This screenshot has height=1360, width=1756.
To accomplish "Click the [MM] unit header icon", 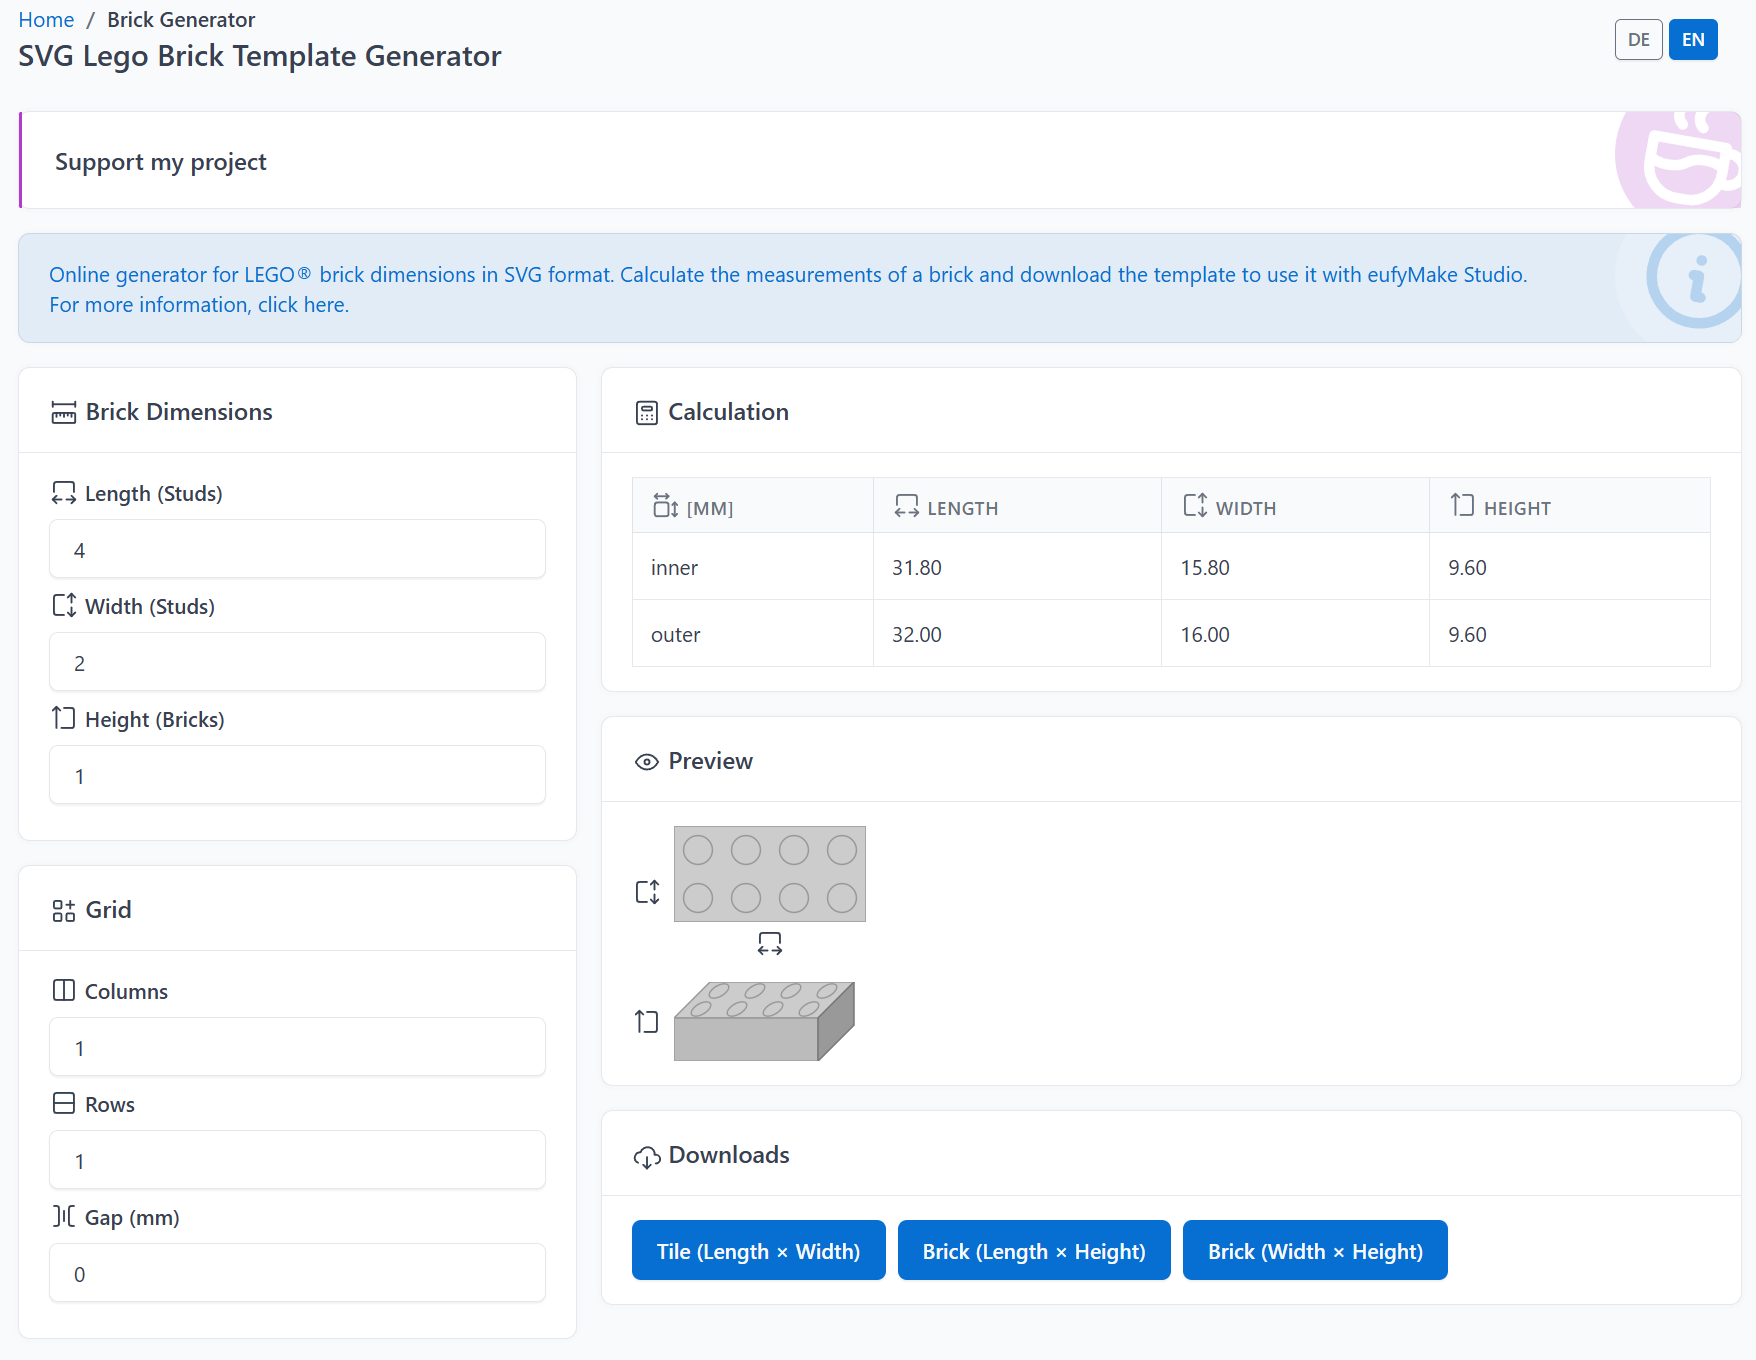I will click(666, 506).
